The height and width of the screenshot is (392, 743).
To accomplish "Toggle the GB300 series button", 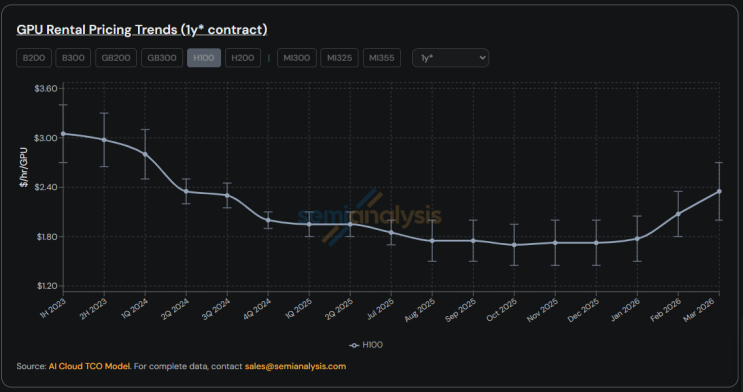I will (x=162, y=58).
